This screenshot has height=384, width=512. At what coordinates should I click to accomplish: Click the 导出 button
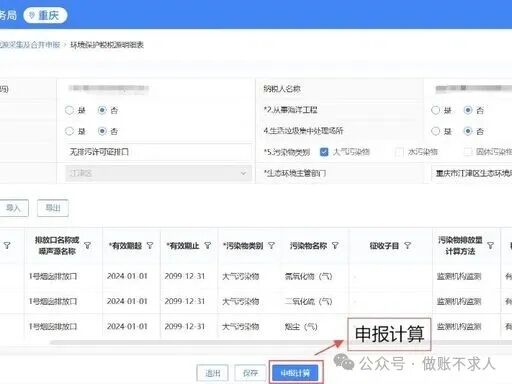(53, 208)
